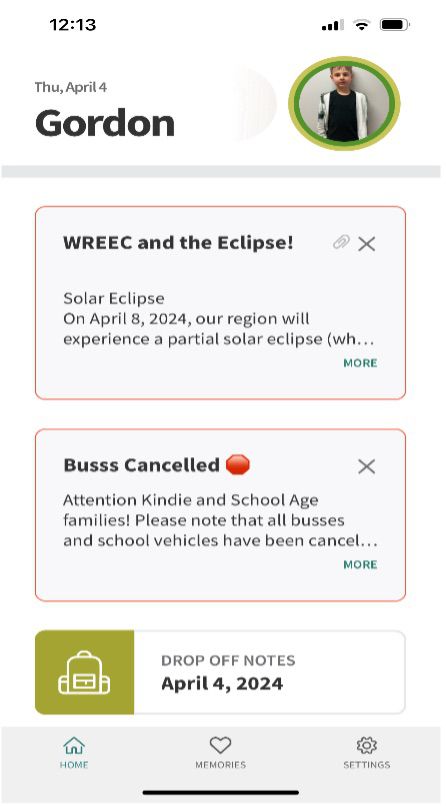Tap the Memories heart icon
The width and height of the screenshot is (446, 806).
pyautogui.click(x=220, y=745)
